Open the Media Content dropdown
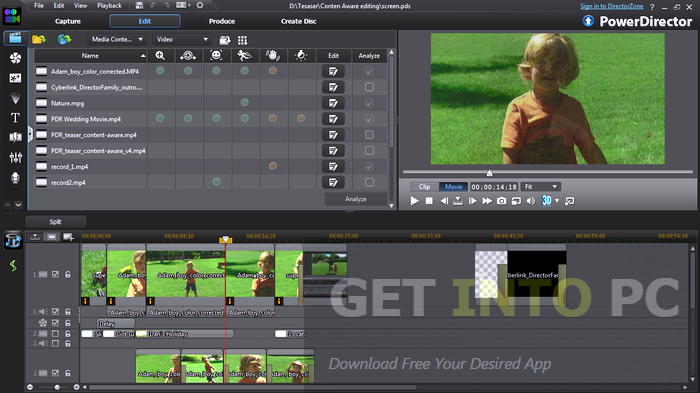Viewport: 700px width, 393px height. (x=117, y=39)
